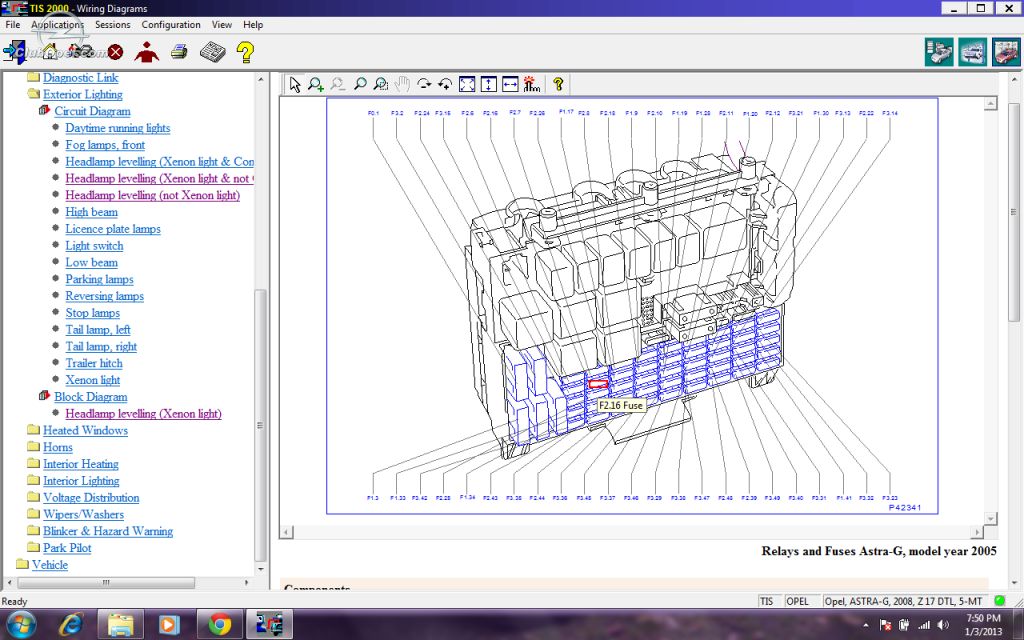Expand the Interior Lighting folder
The image size is (1024, 640).
click(x=33, y=480)
